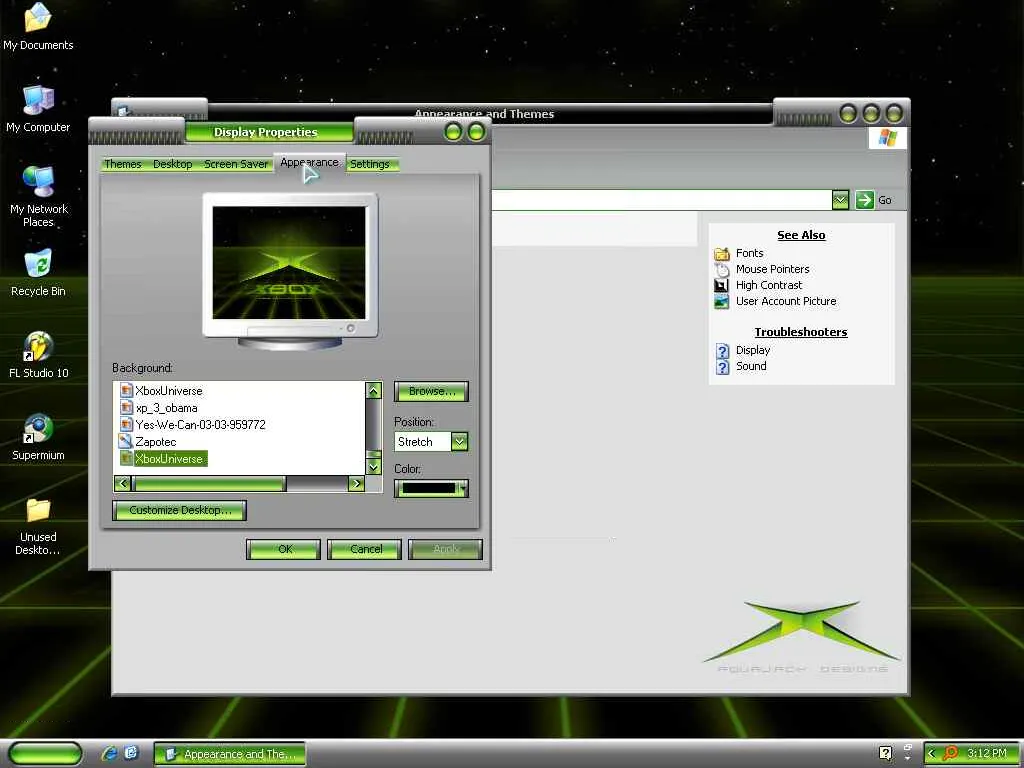Confirm with the OK button
The image size is (1024, 768).
tap(283, 549)
